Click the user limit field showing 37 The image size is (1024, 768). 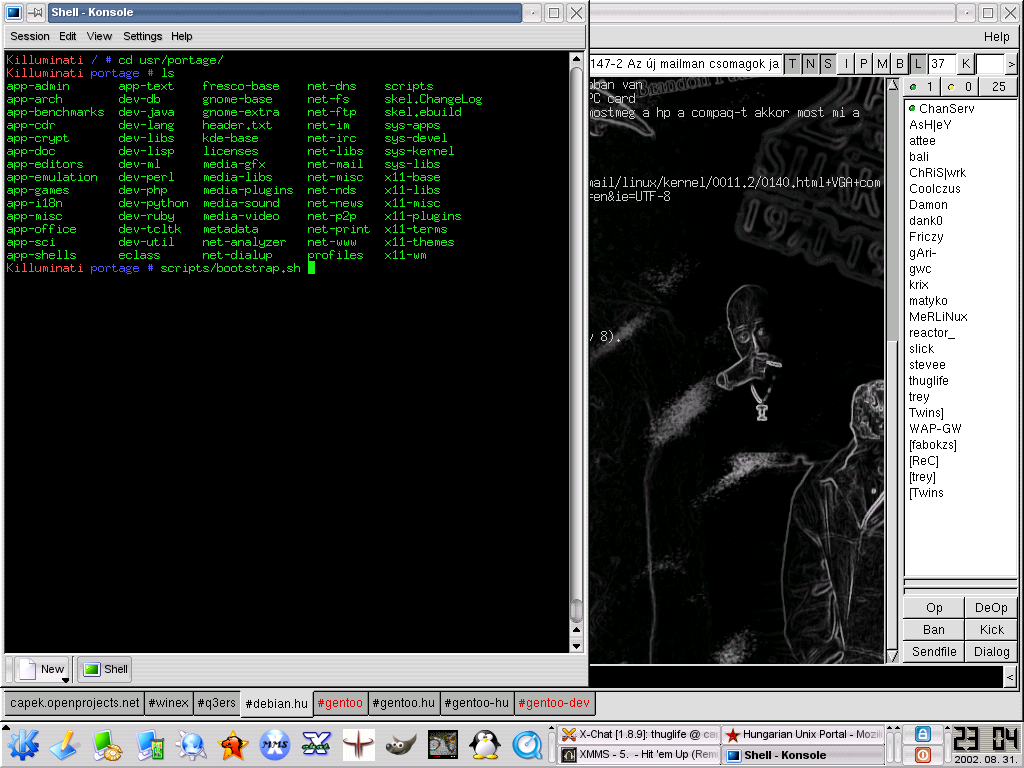942,63
